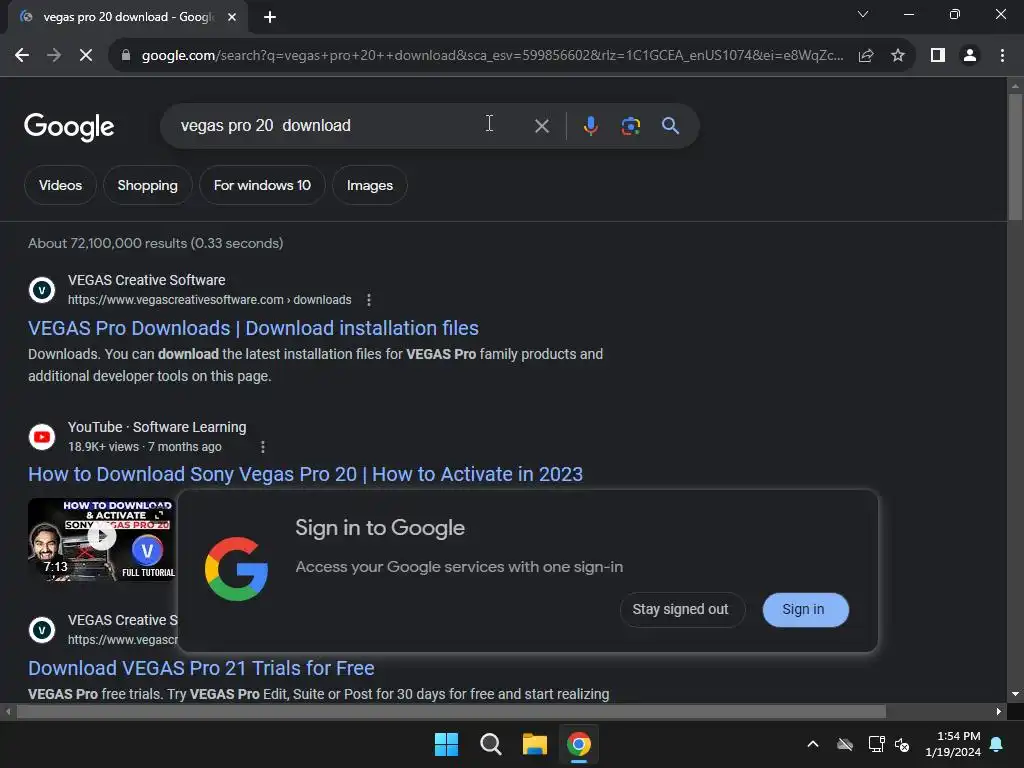Click the muted volume tray icon
Viewport: 1024px width, 768px height.
tap(903, 744)
